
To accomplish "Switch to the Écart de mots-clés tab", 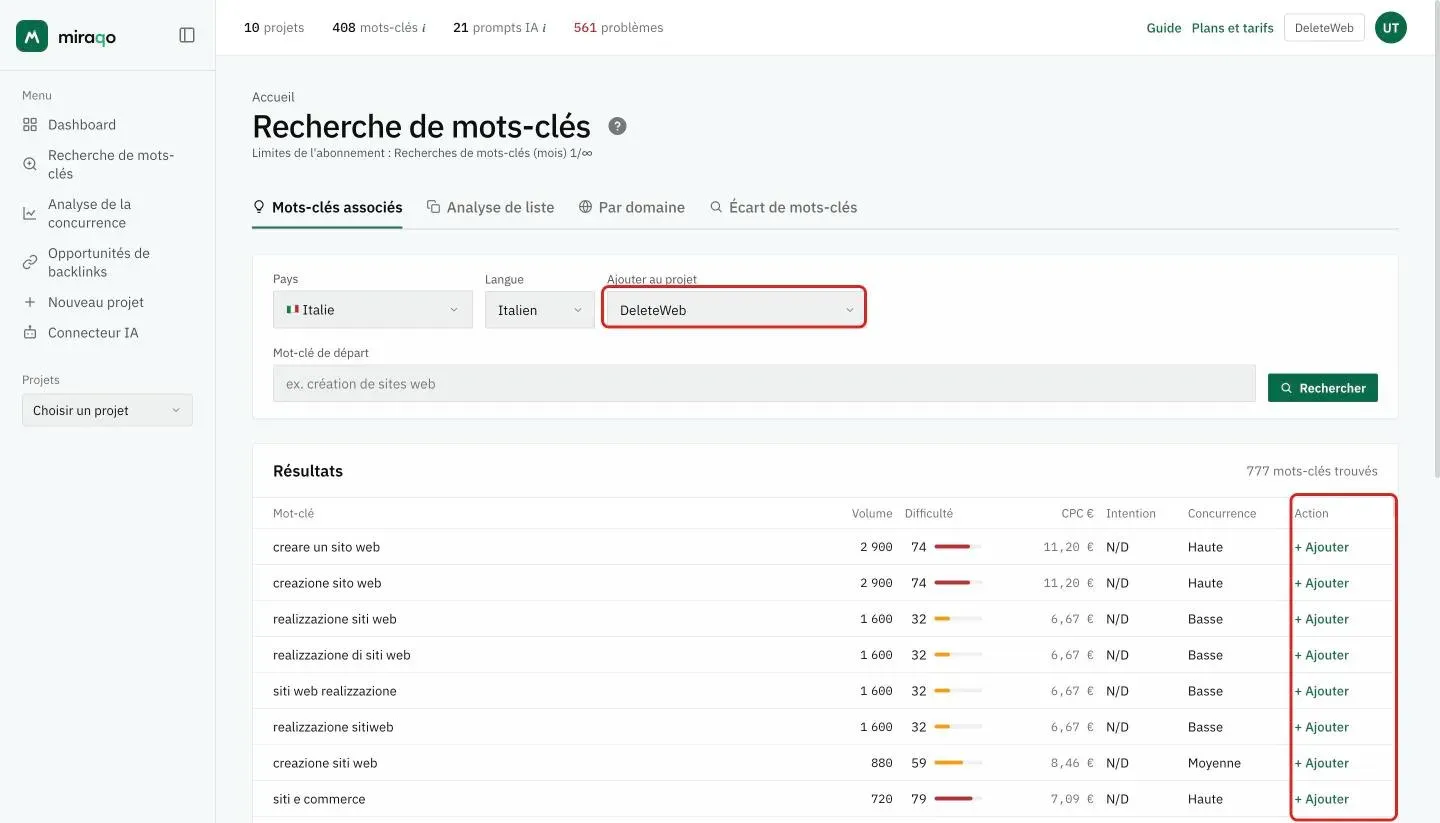I will (x=783, y=207).
